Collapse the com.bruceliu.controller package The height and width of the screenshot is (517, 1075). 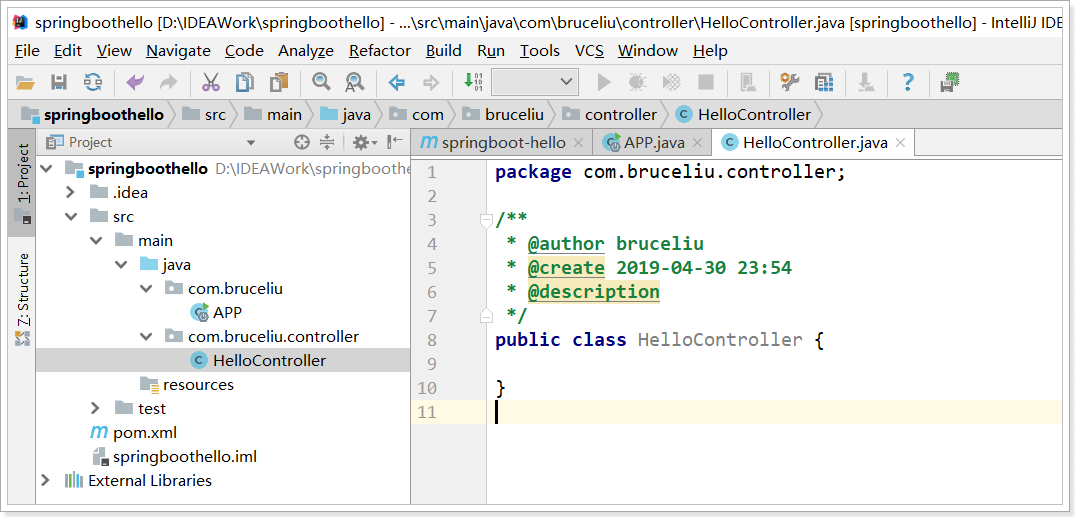click(x=146, y=337)
